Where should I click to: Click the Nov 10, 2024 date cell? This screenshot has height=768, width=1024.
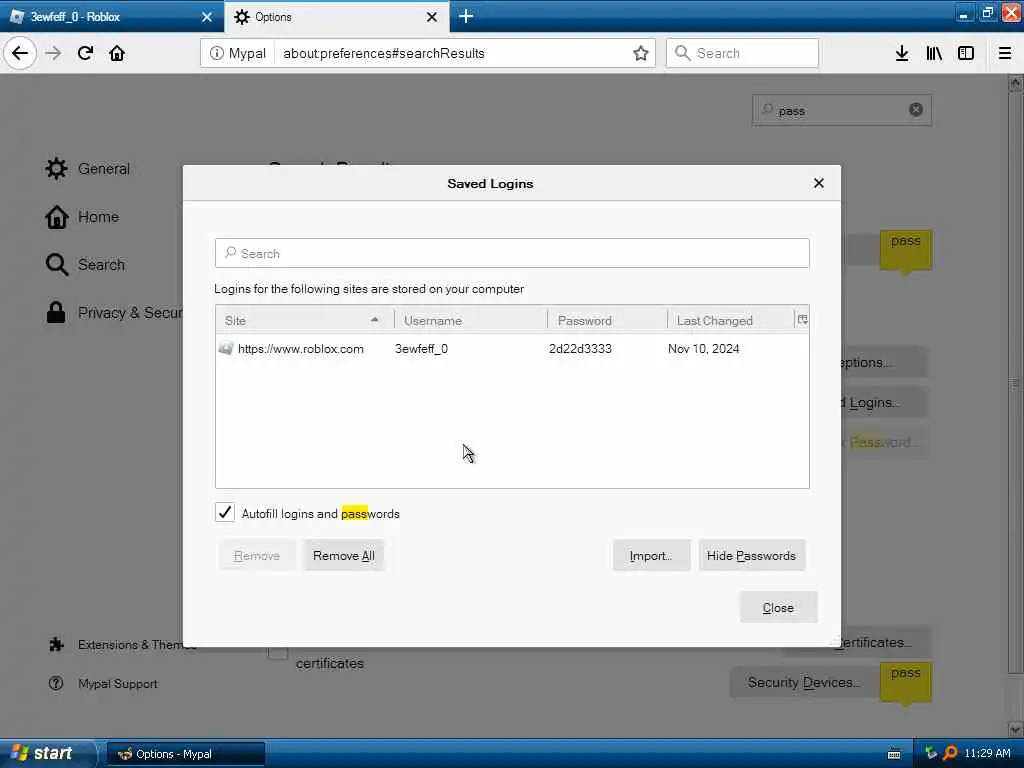[703, 349]
